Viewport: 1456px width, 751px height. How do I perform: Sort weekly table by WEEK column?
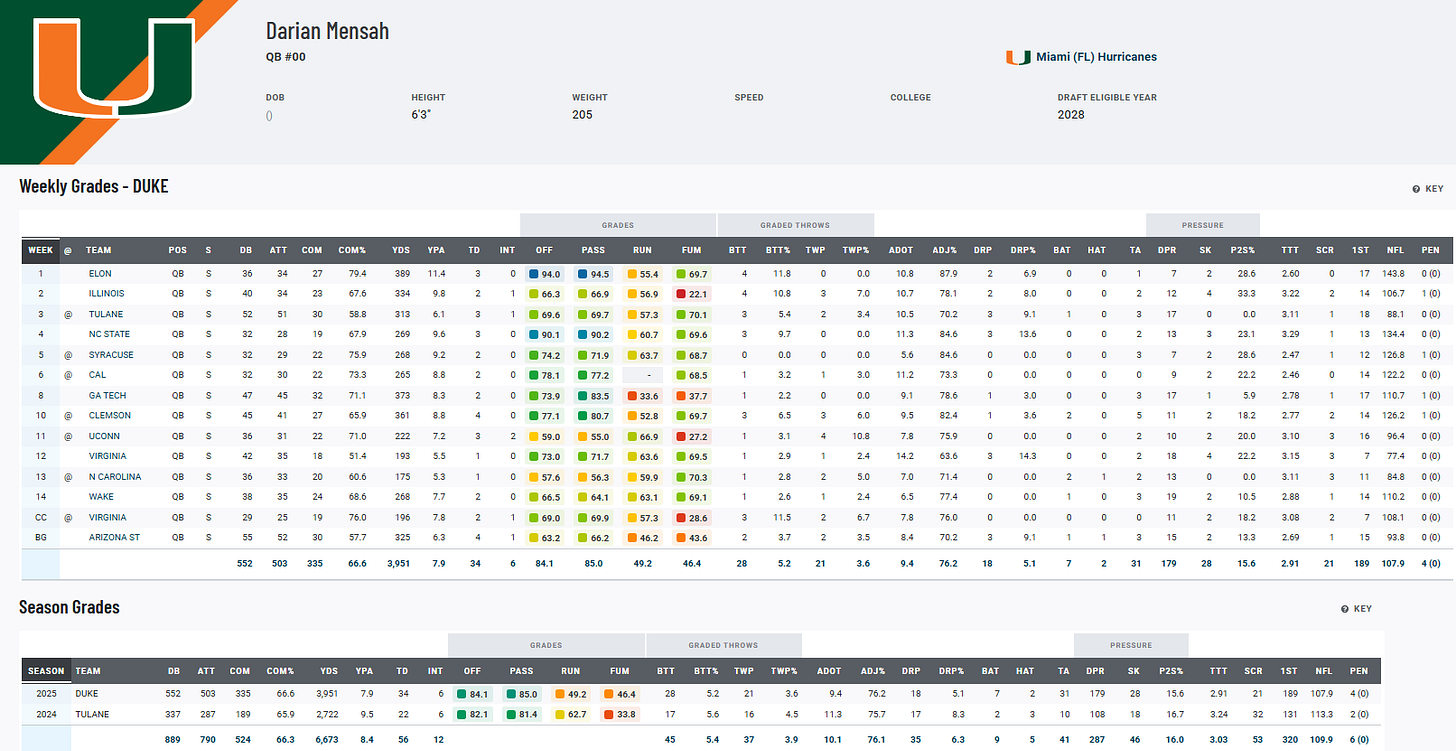point(41,251)
